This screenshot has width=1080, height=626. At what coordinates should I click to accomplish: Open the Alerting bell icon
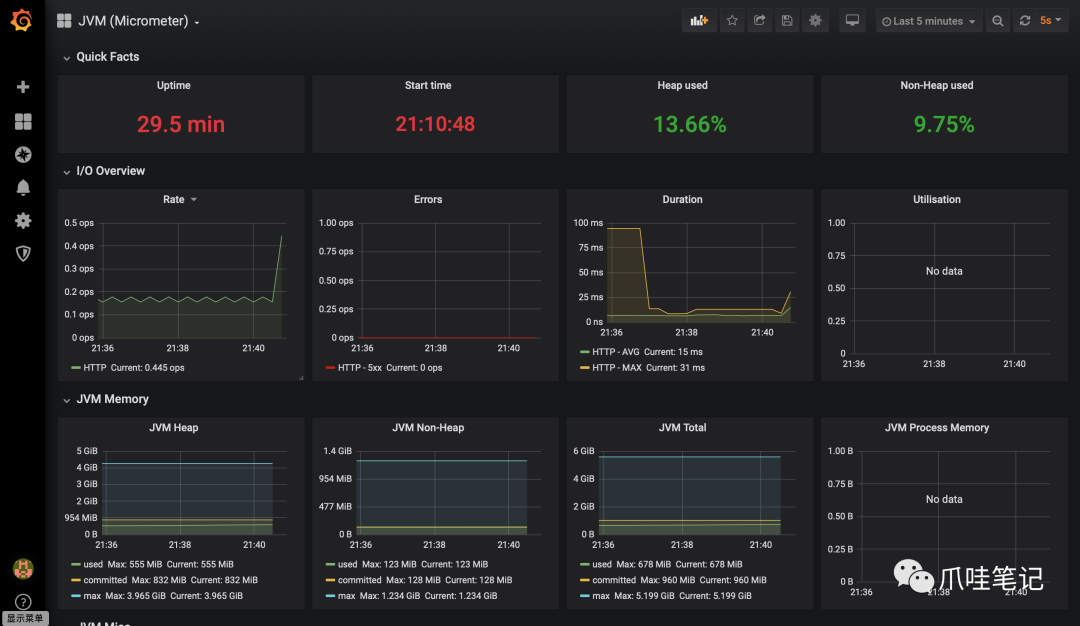pyautogui.click(x=23, y=187)
